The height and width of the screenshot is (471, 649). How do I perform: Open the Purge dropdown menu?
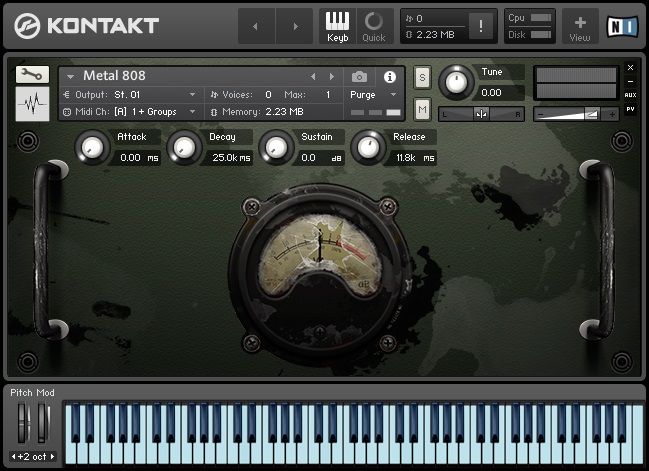374,94
